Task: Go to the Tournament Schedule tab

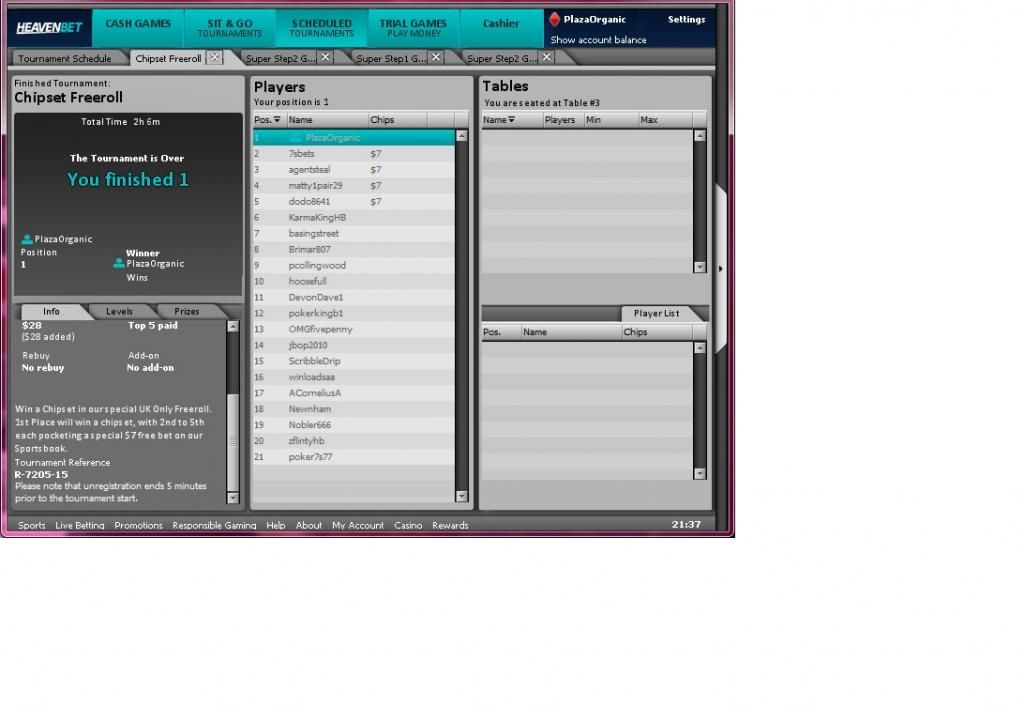Action: coord(65,59)
